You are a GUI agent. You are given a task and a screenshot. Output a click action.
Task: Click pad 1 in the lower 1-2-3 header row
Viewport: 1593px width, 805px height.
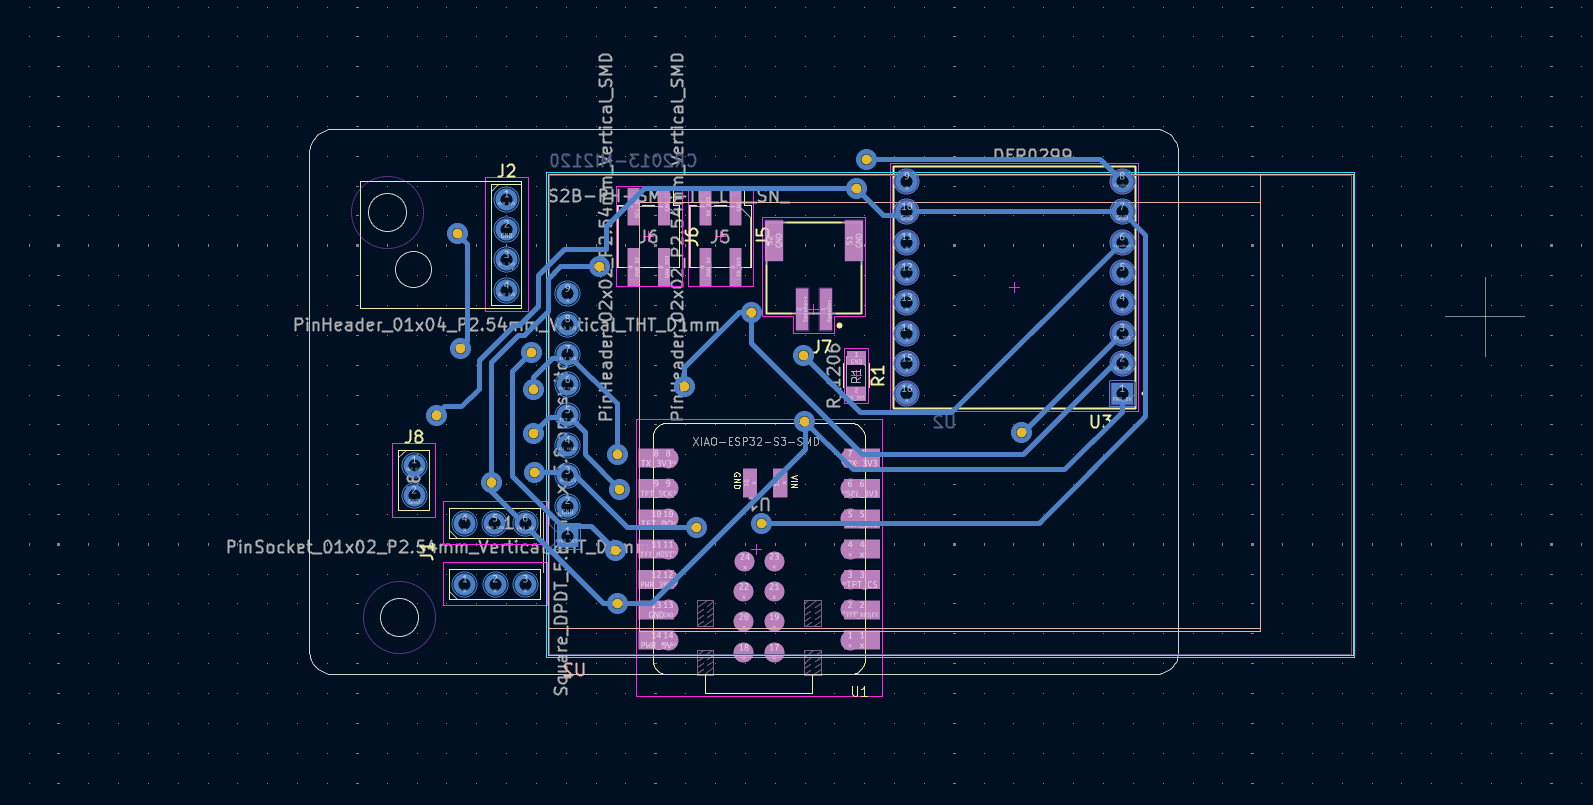[463, 584]
